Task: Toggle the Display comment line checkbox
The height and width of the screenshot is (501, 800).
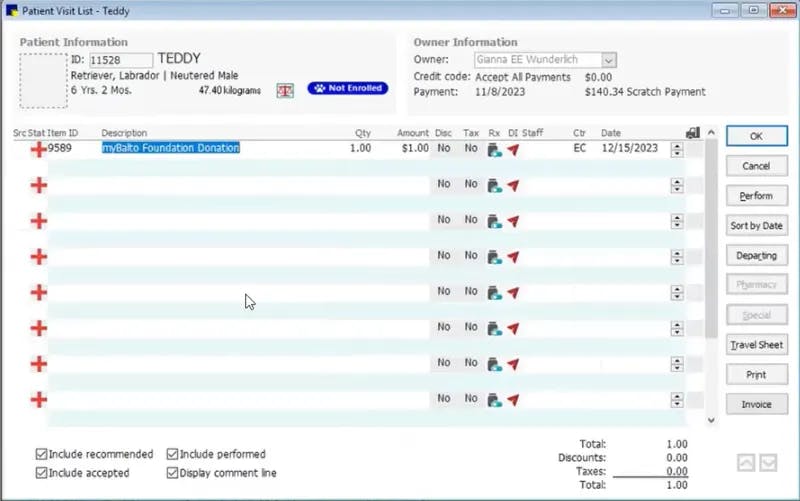Action: click(x=172, y=473)
